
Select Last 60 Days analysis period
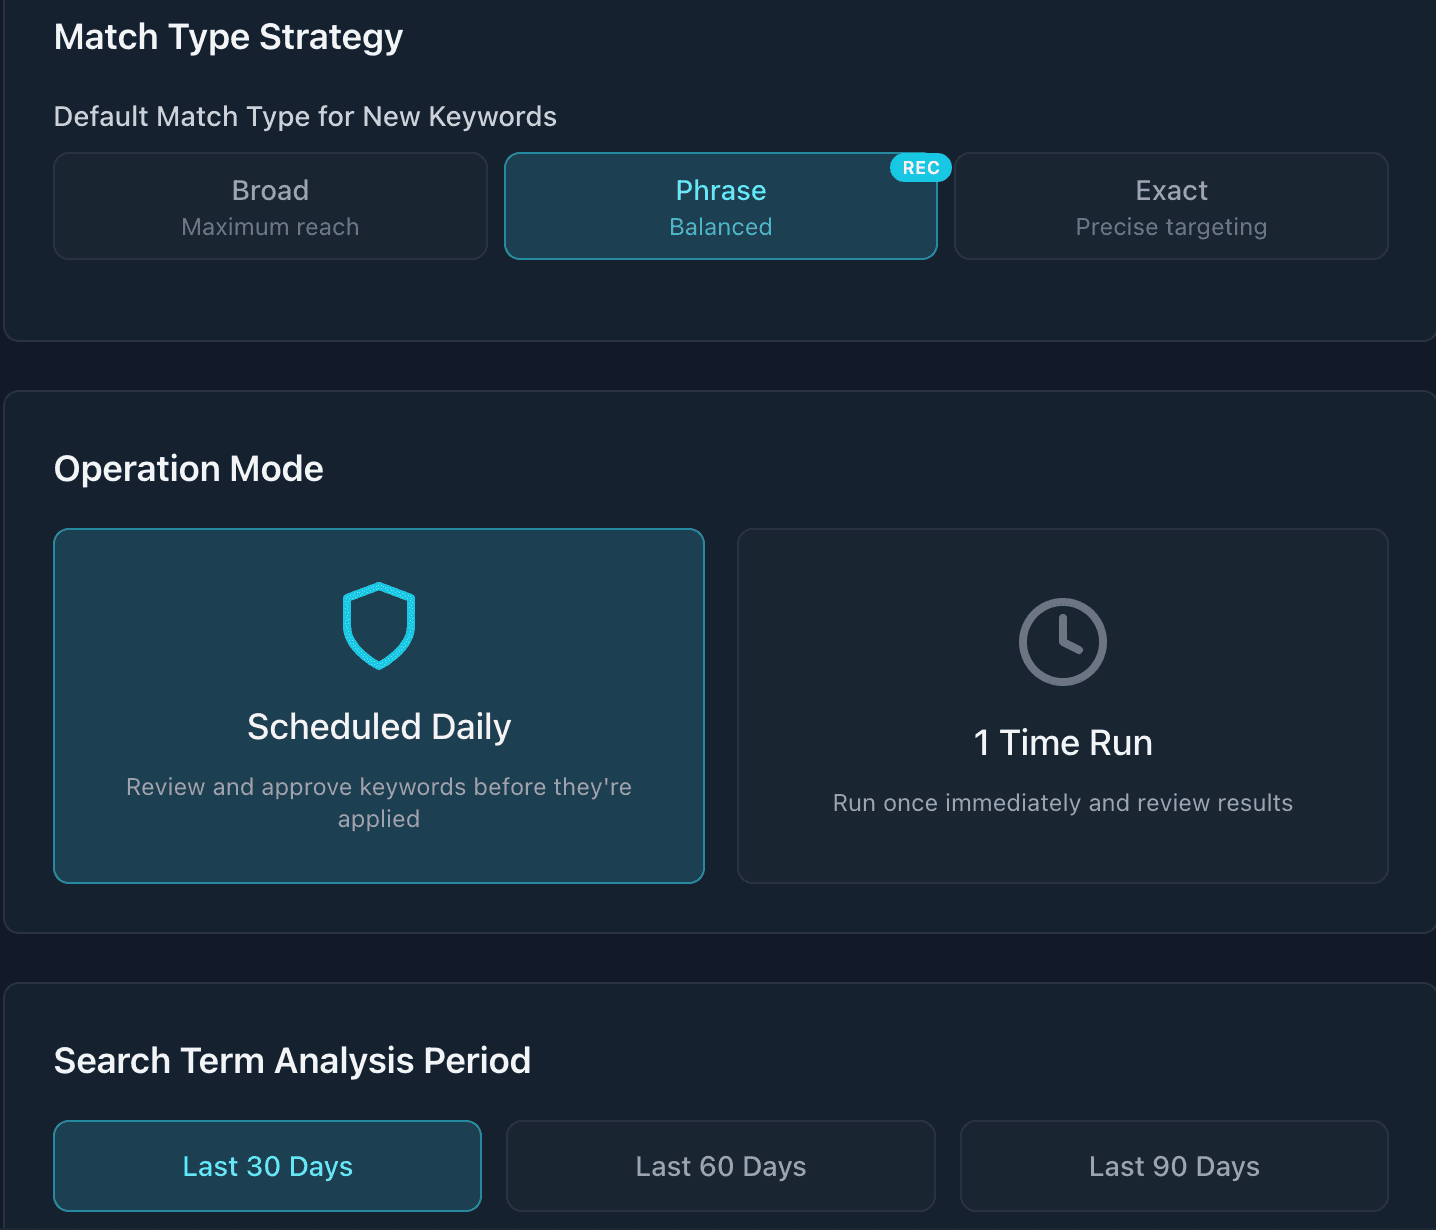tap(720, 1166)
